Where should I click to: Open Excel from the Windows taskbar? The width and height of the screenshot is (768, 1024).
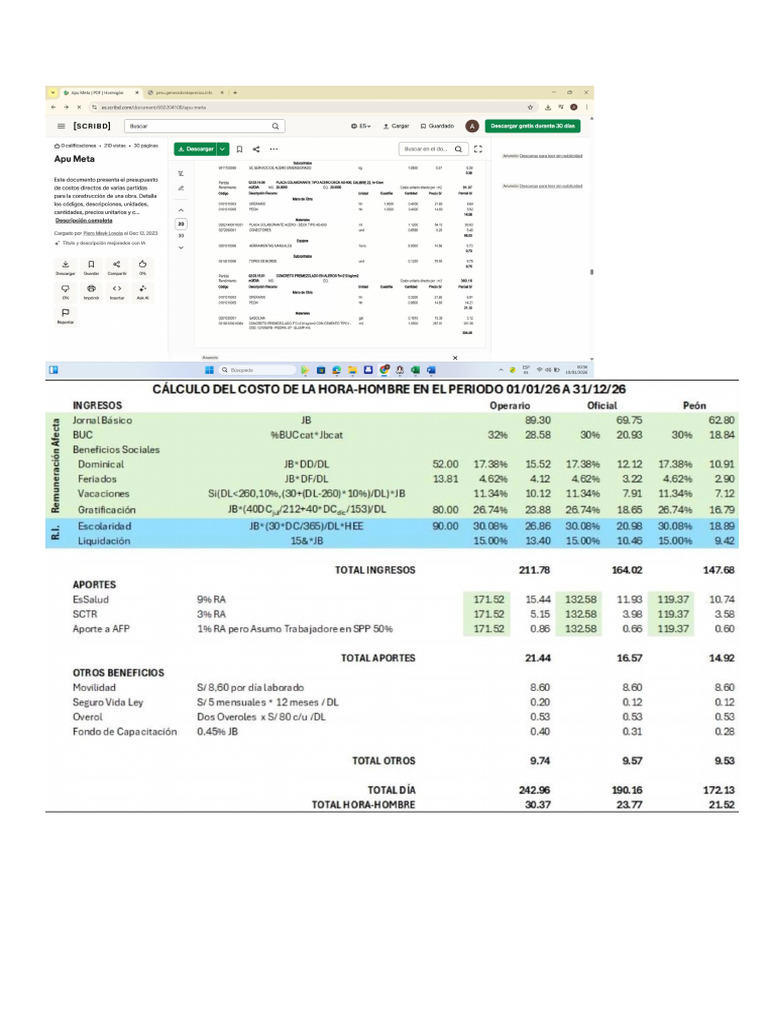tap(415, 370)
